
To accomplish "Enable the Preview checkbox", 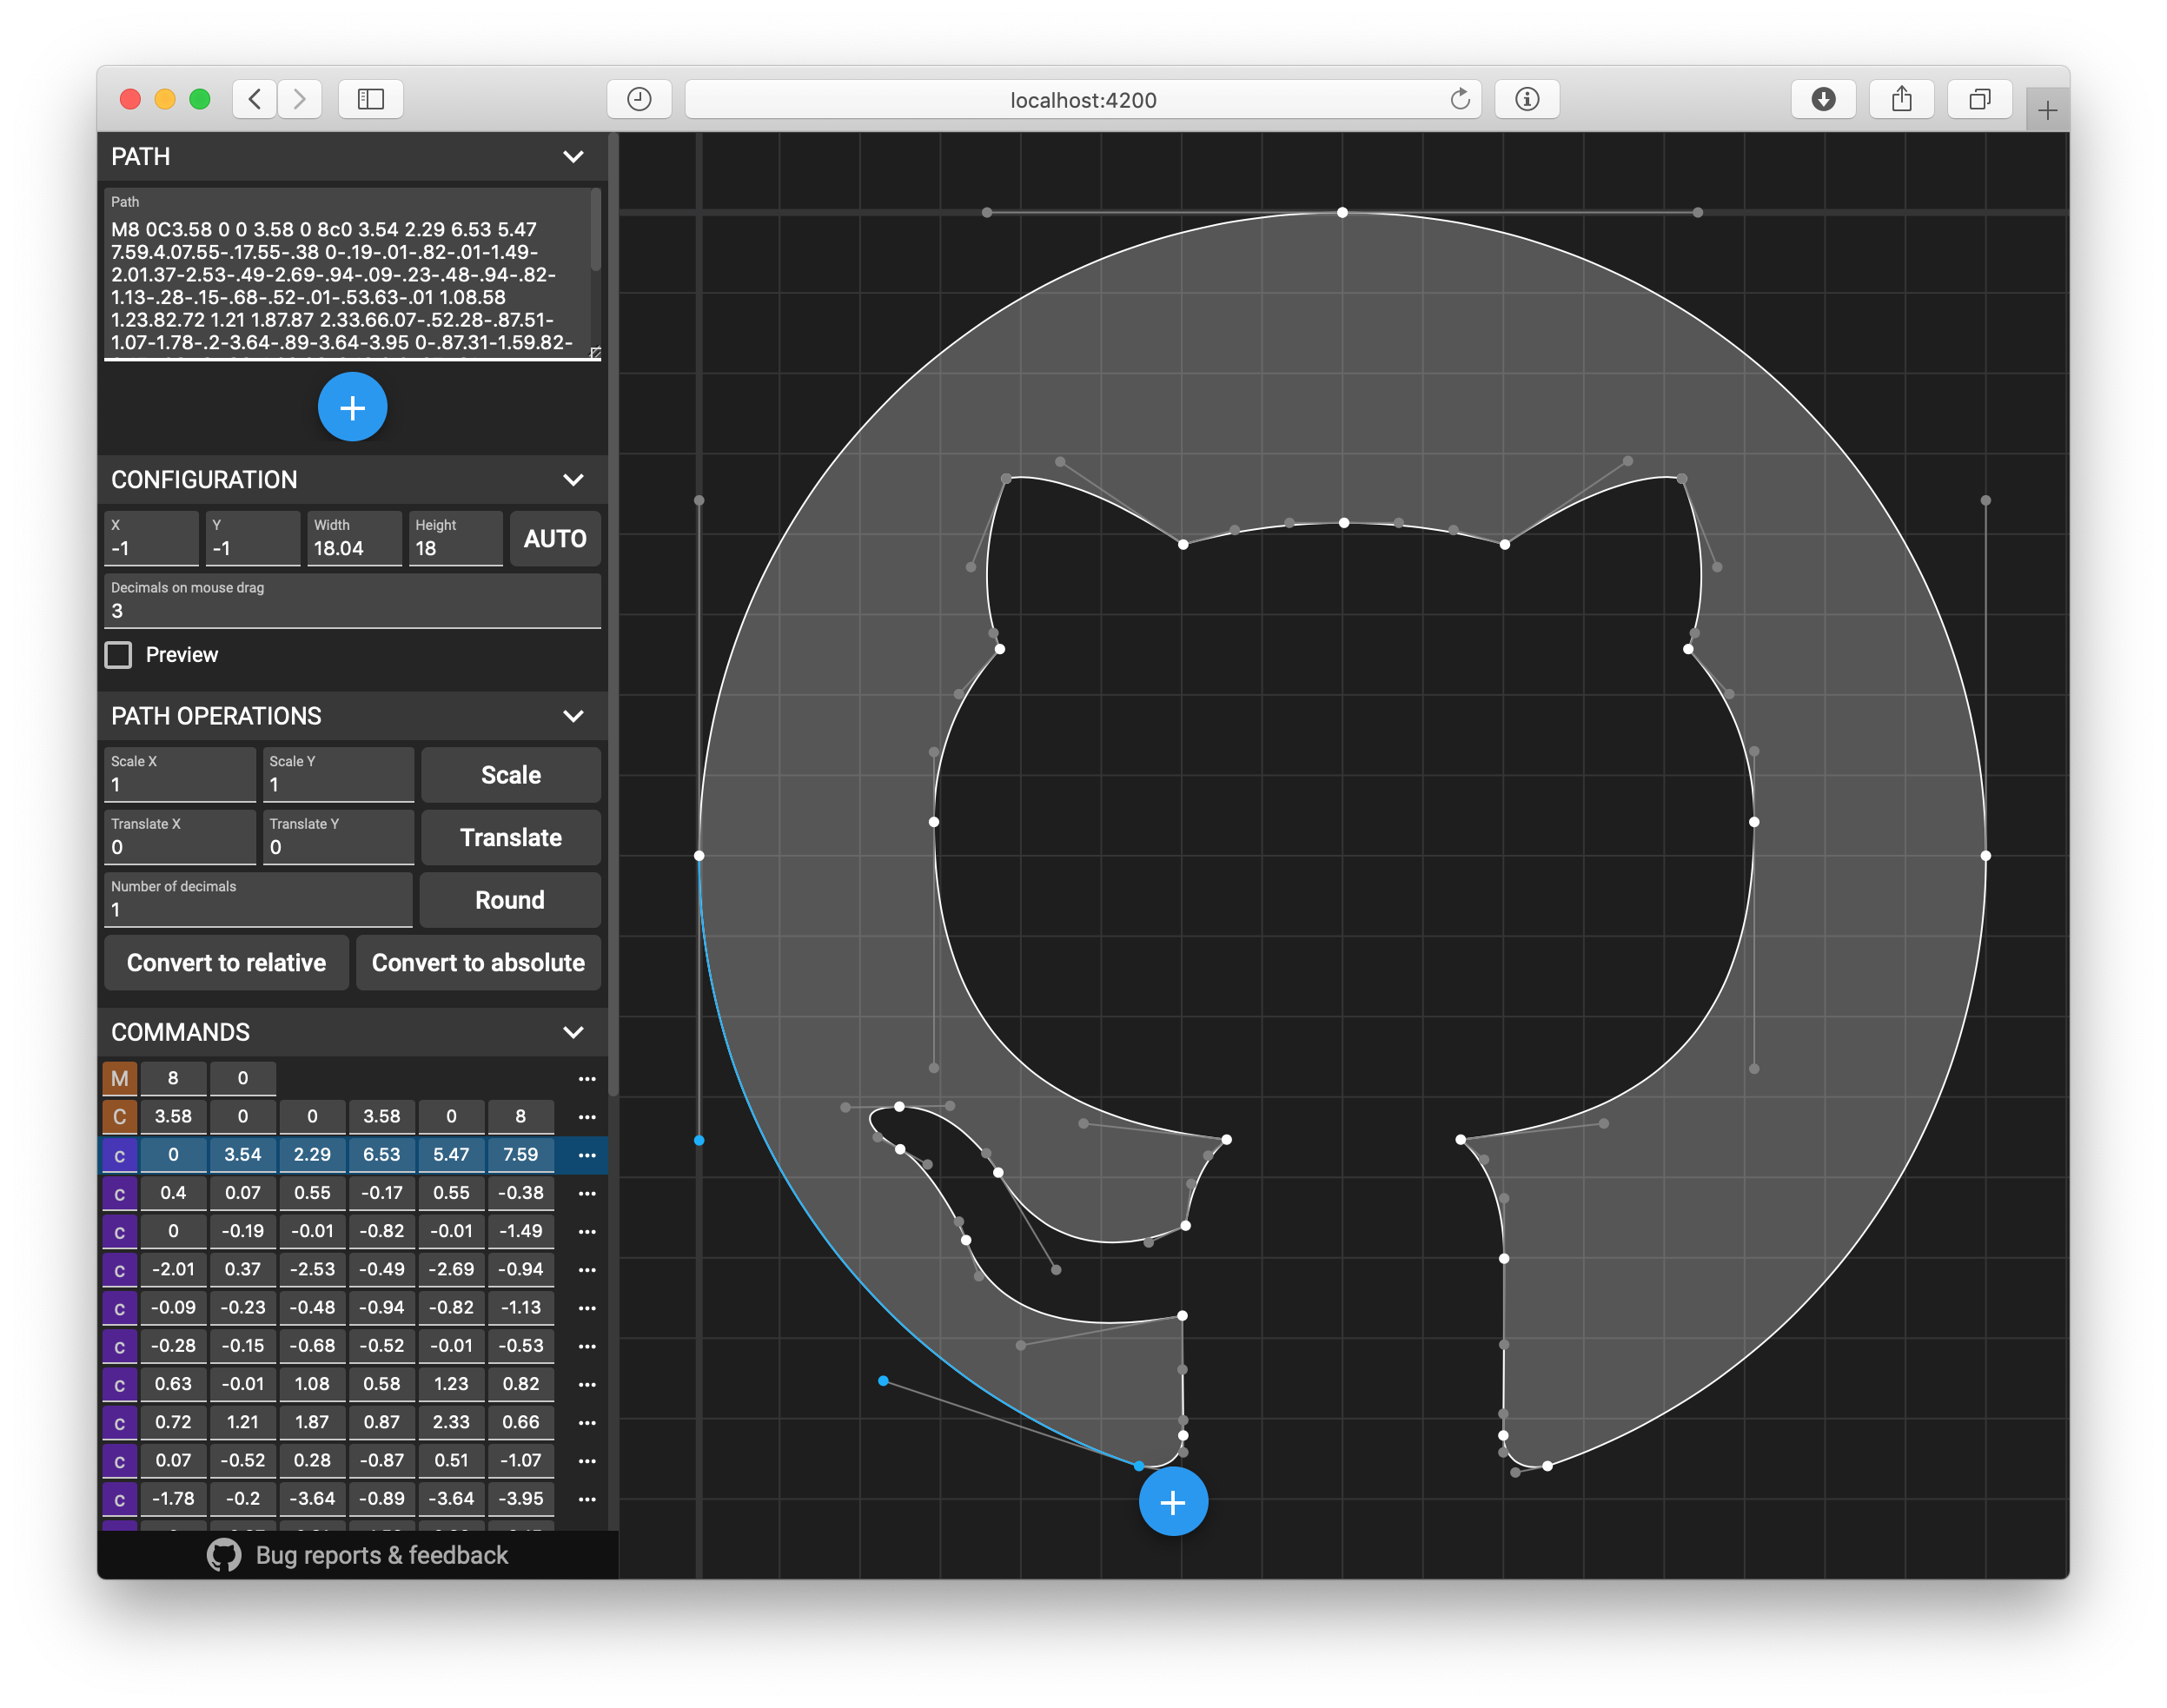I will [119, 655].
